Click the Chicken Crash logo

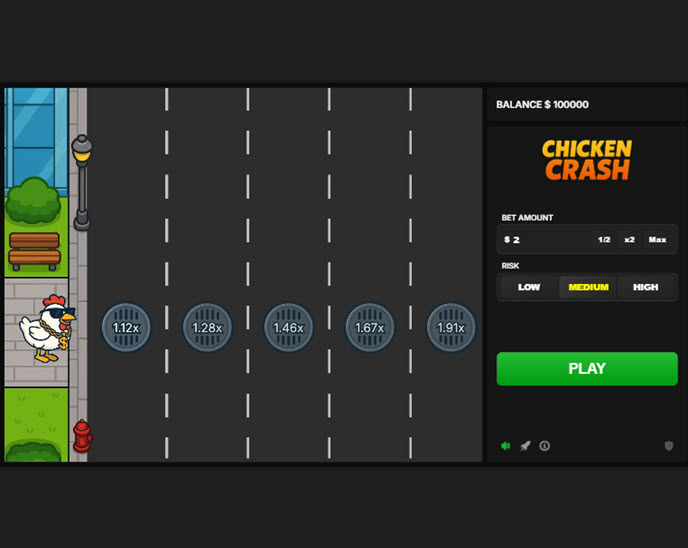click(587, 160)
